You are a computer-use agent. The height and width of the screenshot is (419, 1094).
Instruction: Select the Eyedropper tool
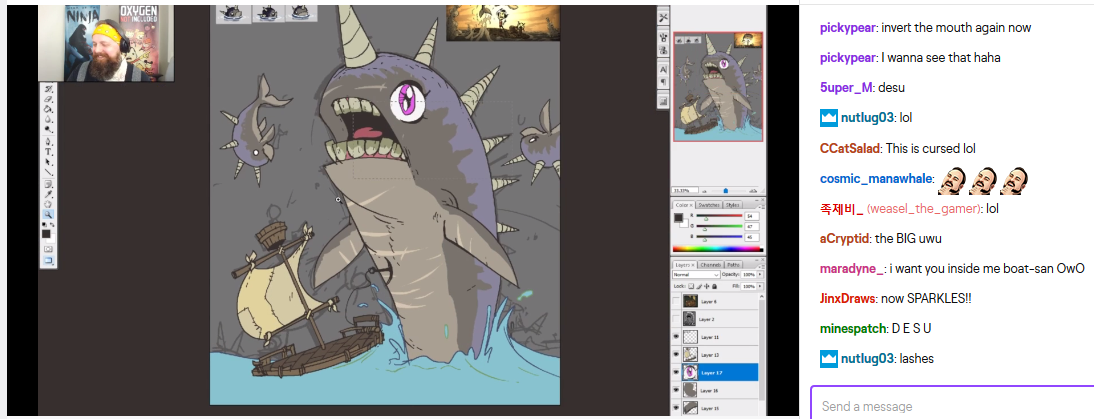(48, 194)
